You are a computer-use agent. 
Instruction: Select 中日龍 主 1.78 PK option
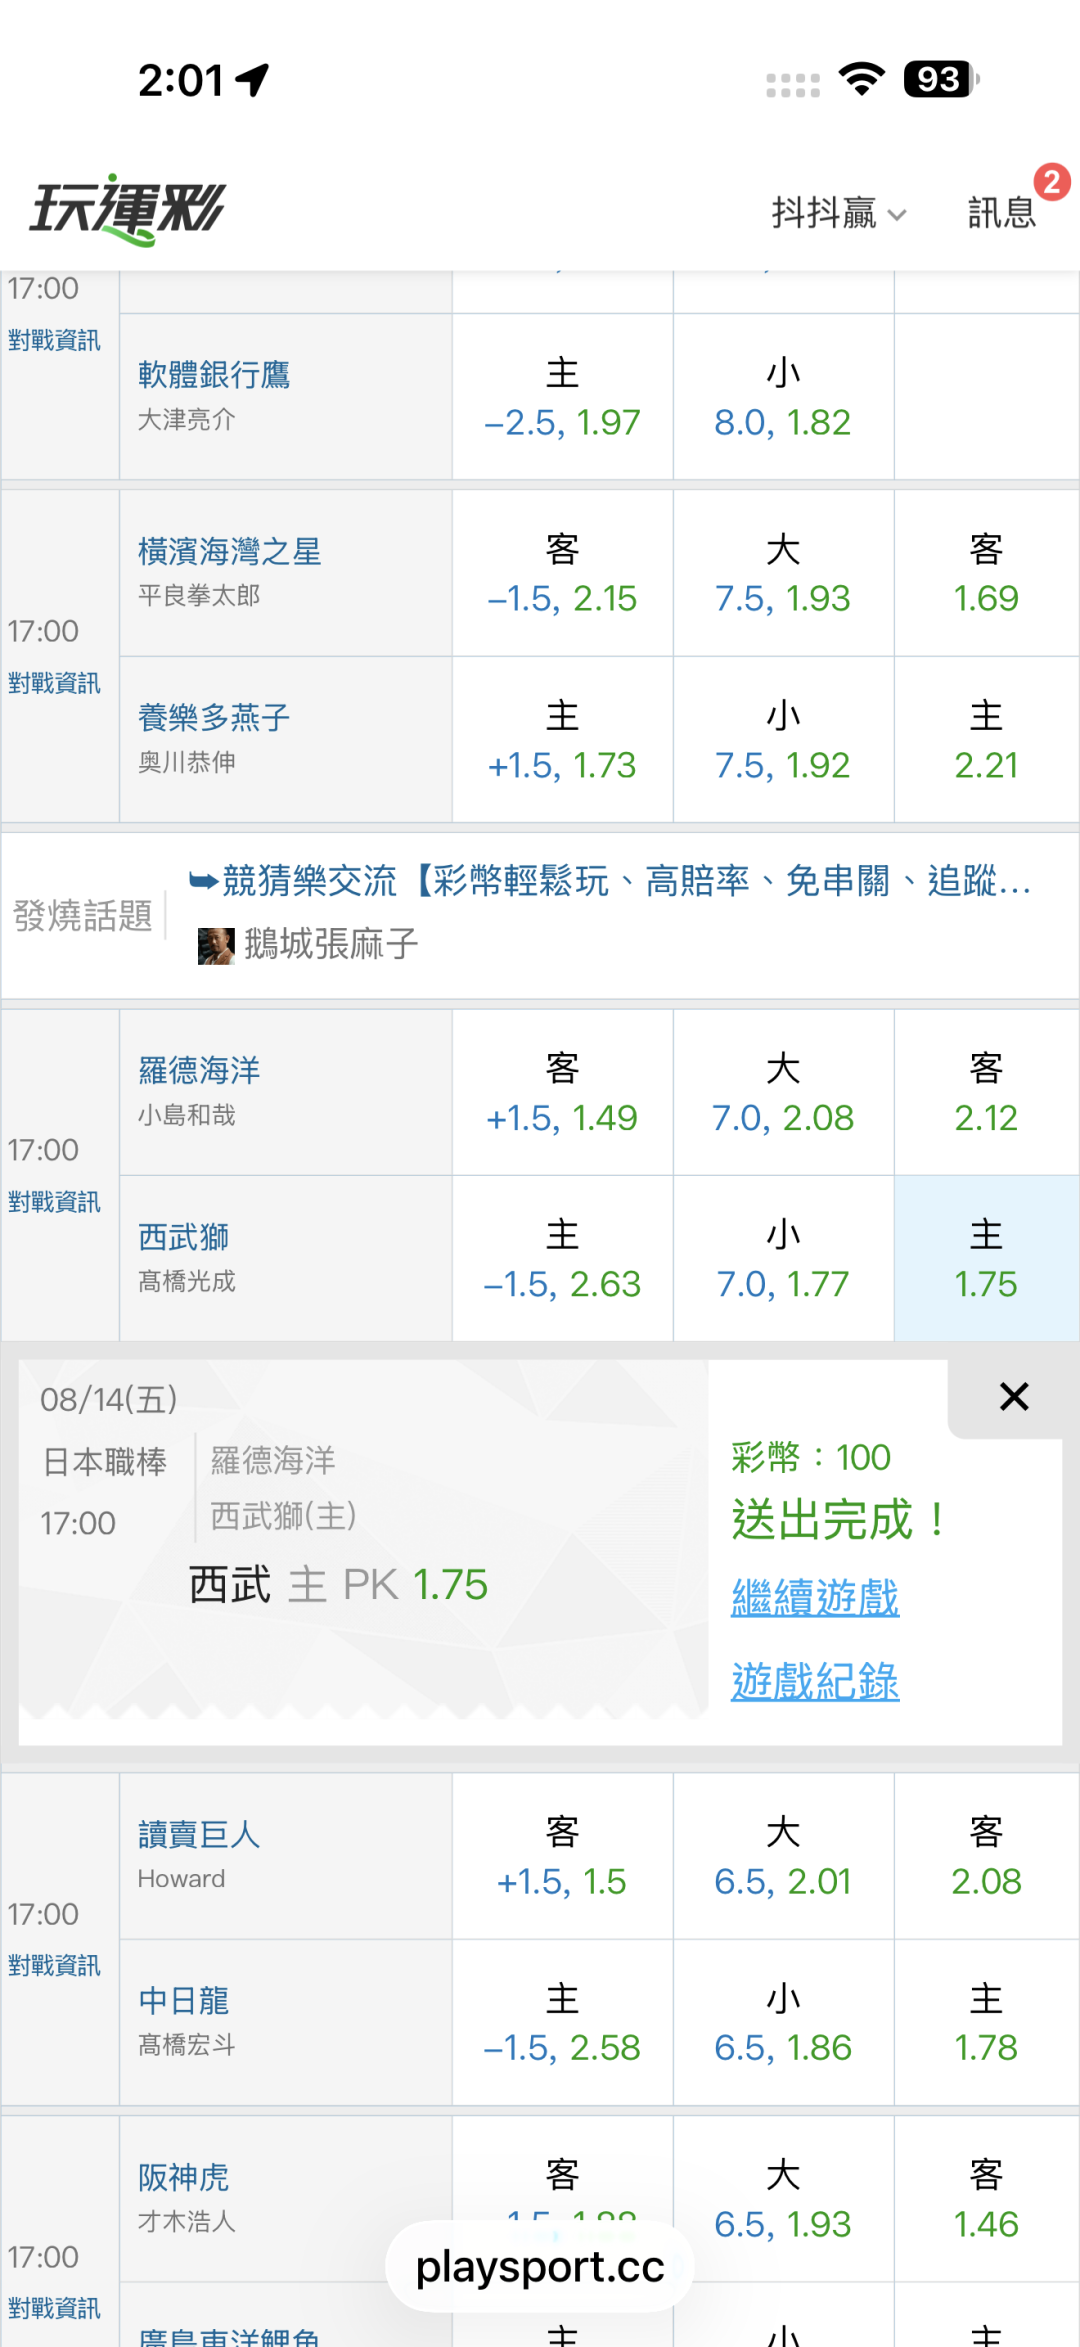pos(986,2022)
